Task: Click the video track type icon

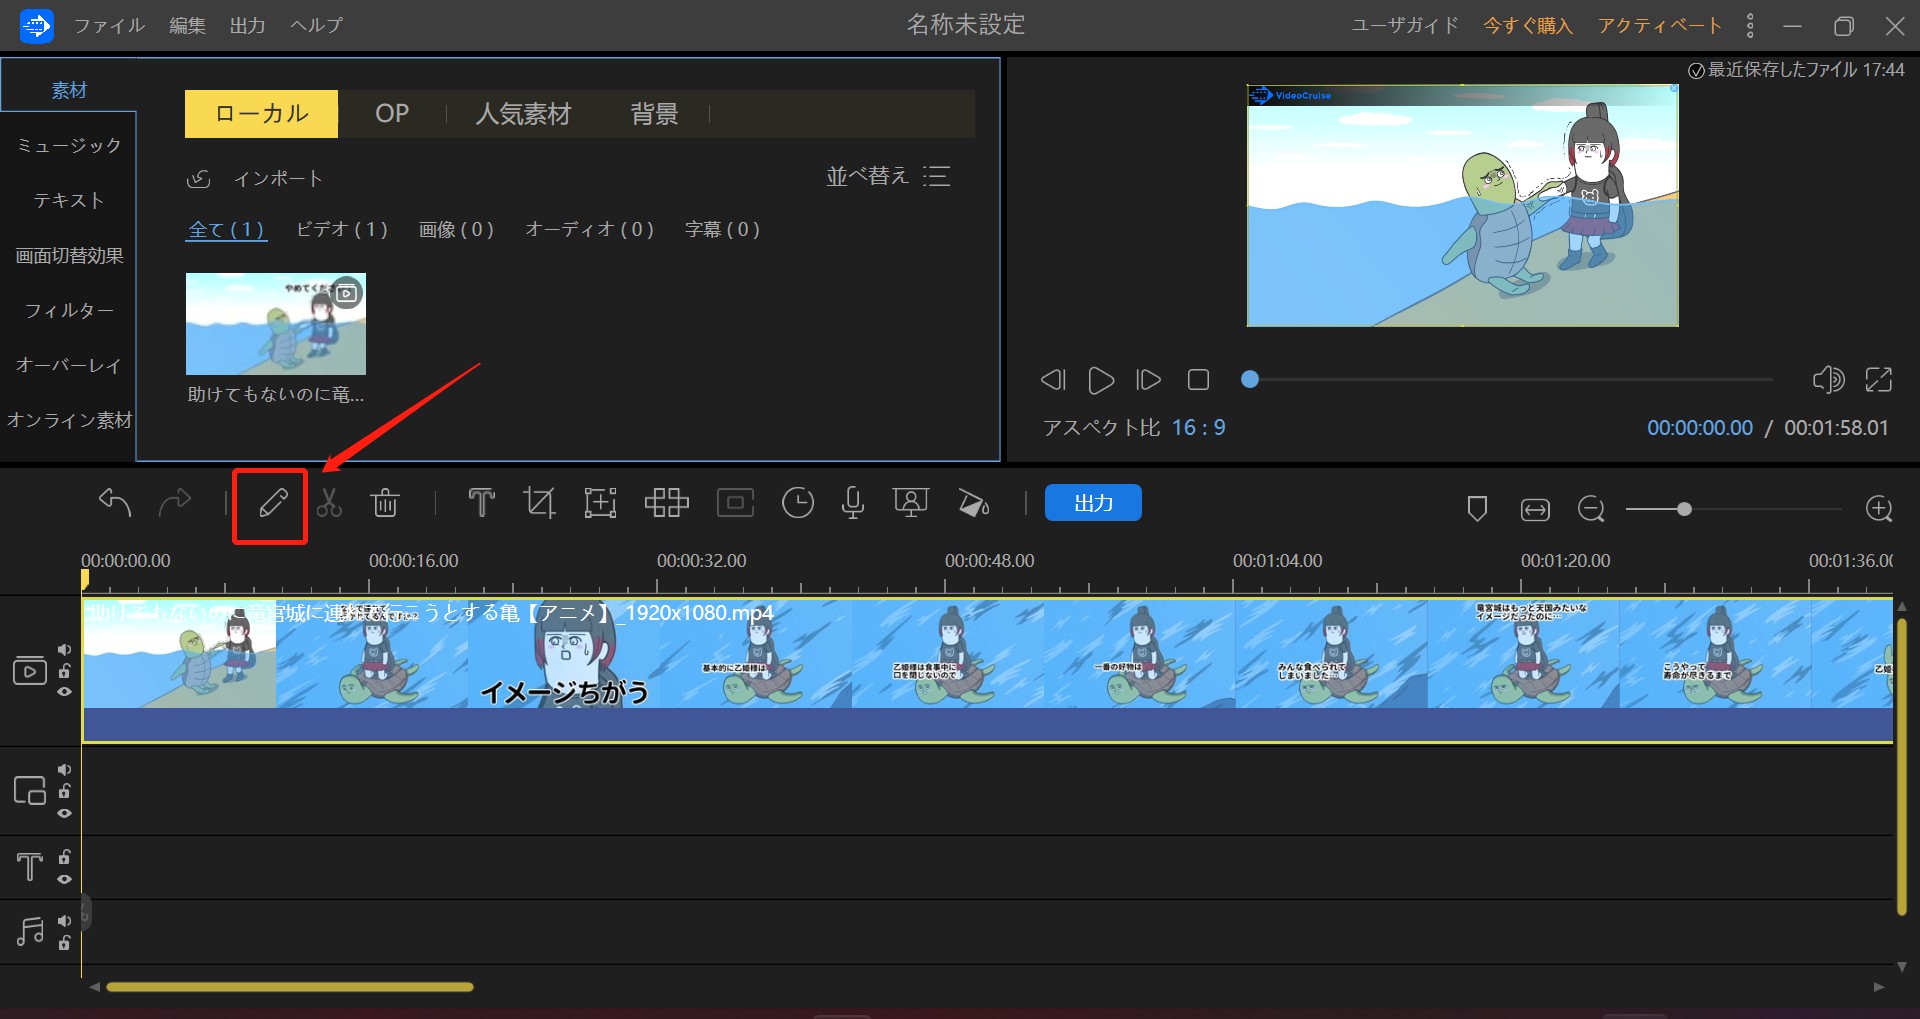Action: point(30,670)
